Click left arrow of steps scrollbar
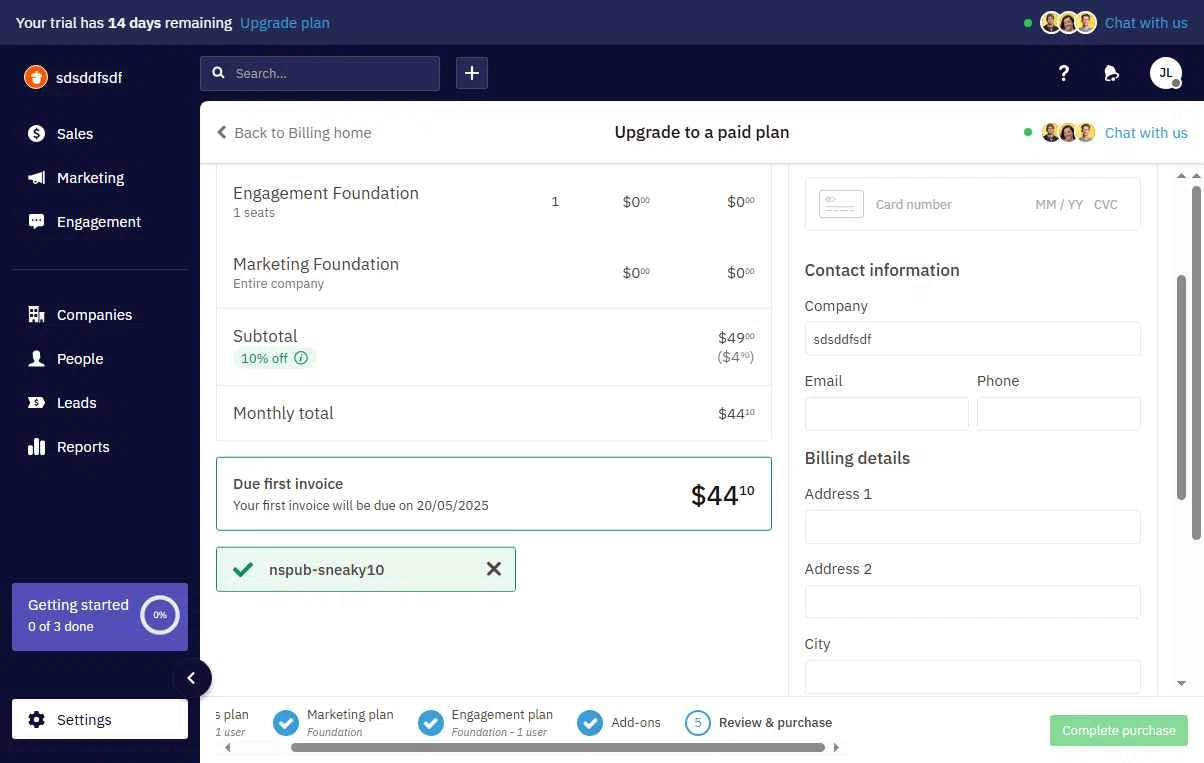This screenshot has height=763, width=1204. point(228,747)
